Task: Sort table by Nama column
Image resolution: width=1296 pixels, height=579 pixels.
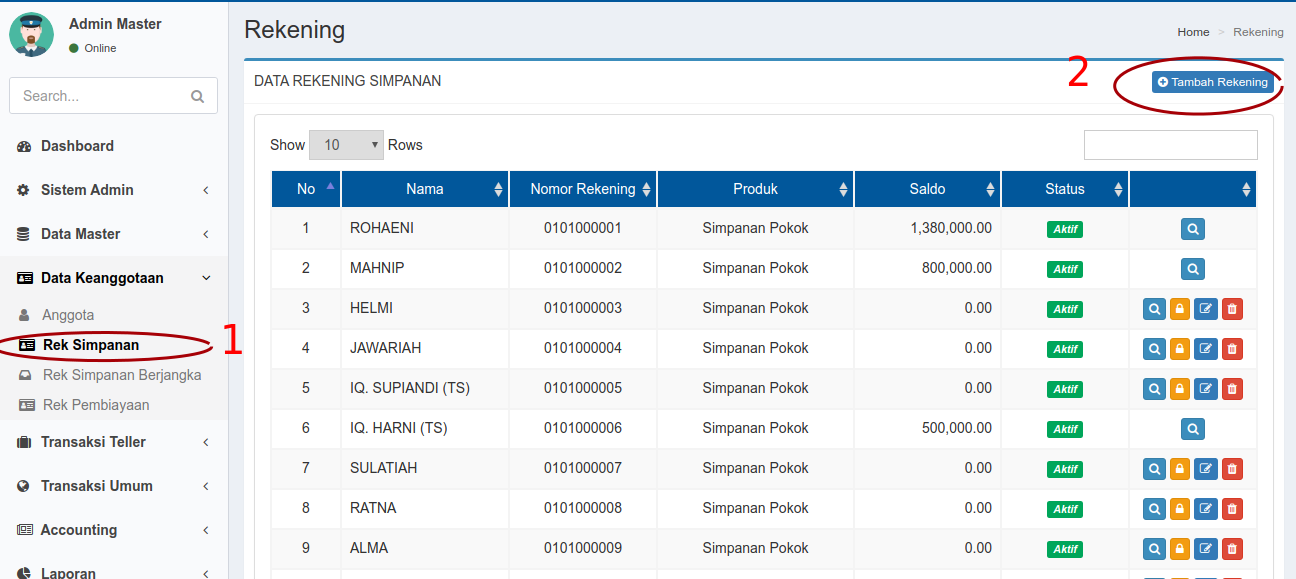Action: [425, 189]
